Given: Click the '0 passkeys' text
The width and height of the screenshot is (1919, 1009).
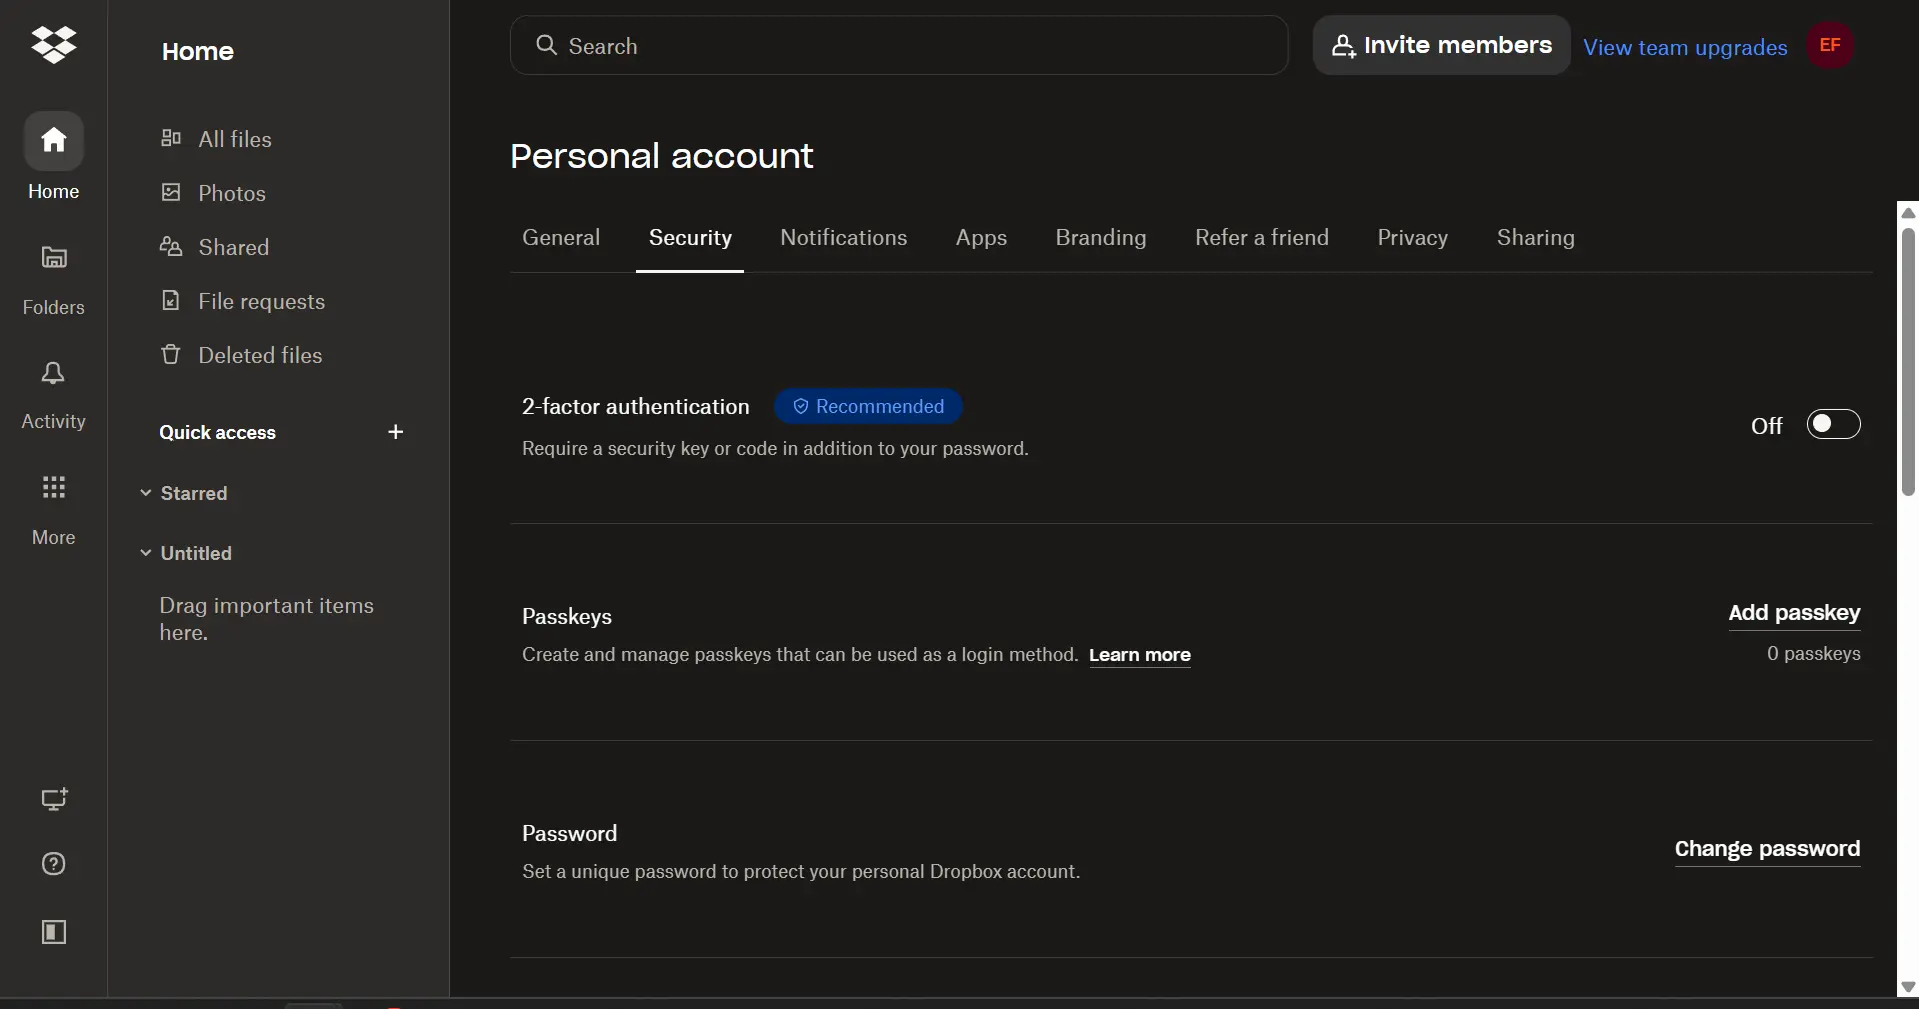Looking at the screenshot, I should pyautogui.click(x=1813, y=654).
